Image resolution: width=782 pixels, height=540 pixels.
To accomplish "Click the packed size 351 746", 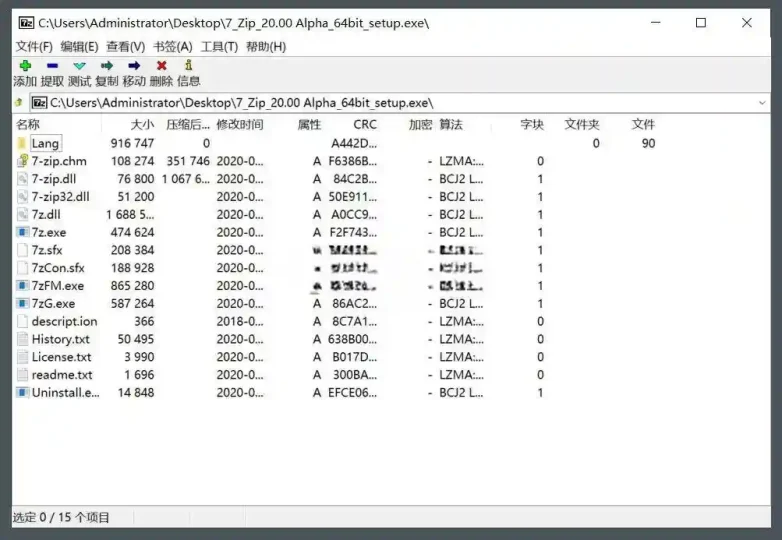I will point(188,161).
